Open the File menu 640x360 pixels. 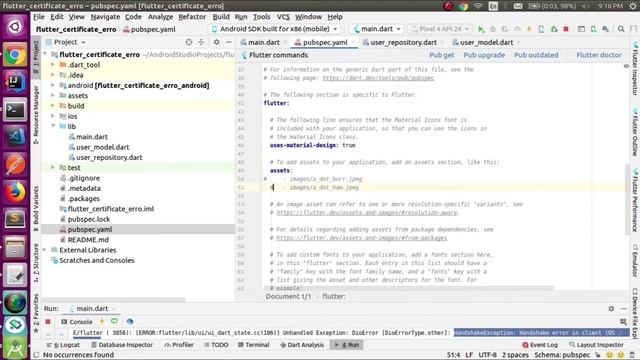[39, 17]
